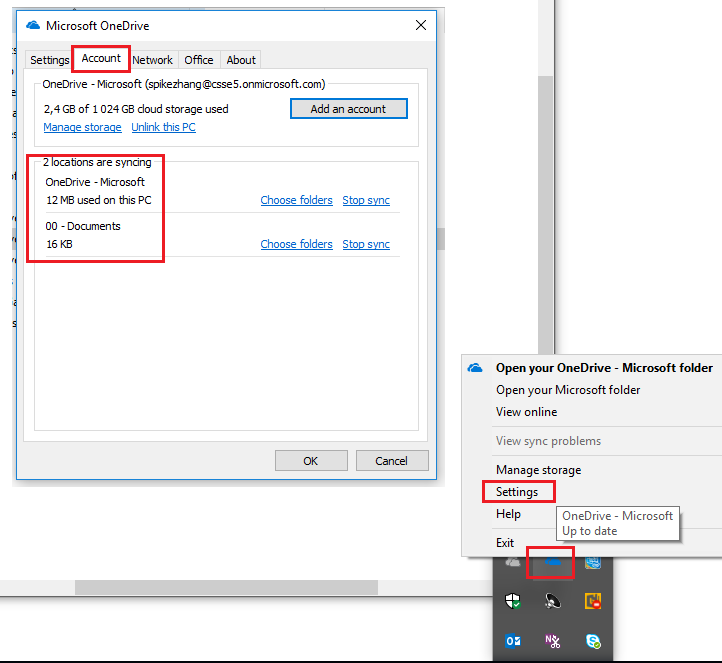
Task: Choose folders for OneDrive - Microsoft
Action: (x=297, y=200)
